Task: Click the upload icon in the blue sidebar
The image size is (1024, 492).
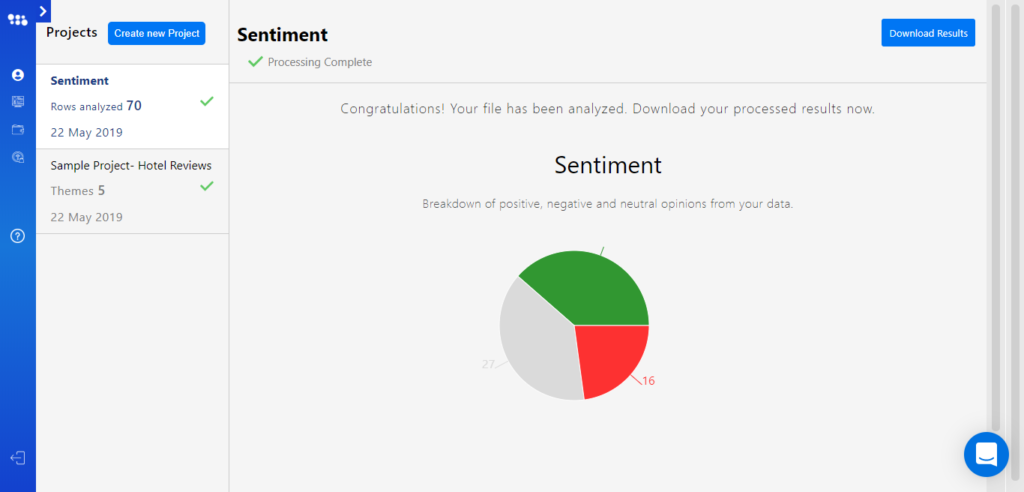Action: [x=18, y=157]
